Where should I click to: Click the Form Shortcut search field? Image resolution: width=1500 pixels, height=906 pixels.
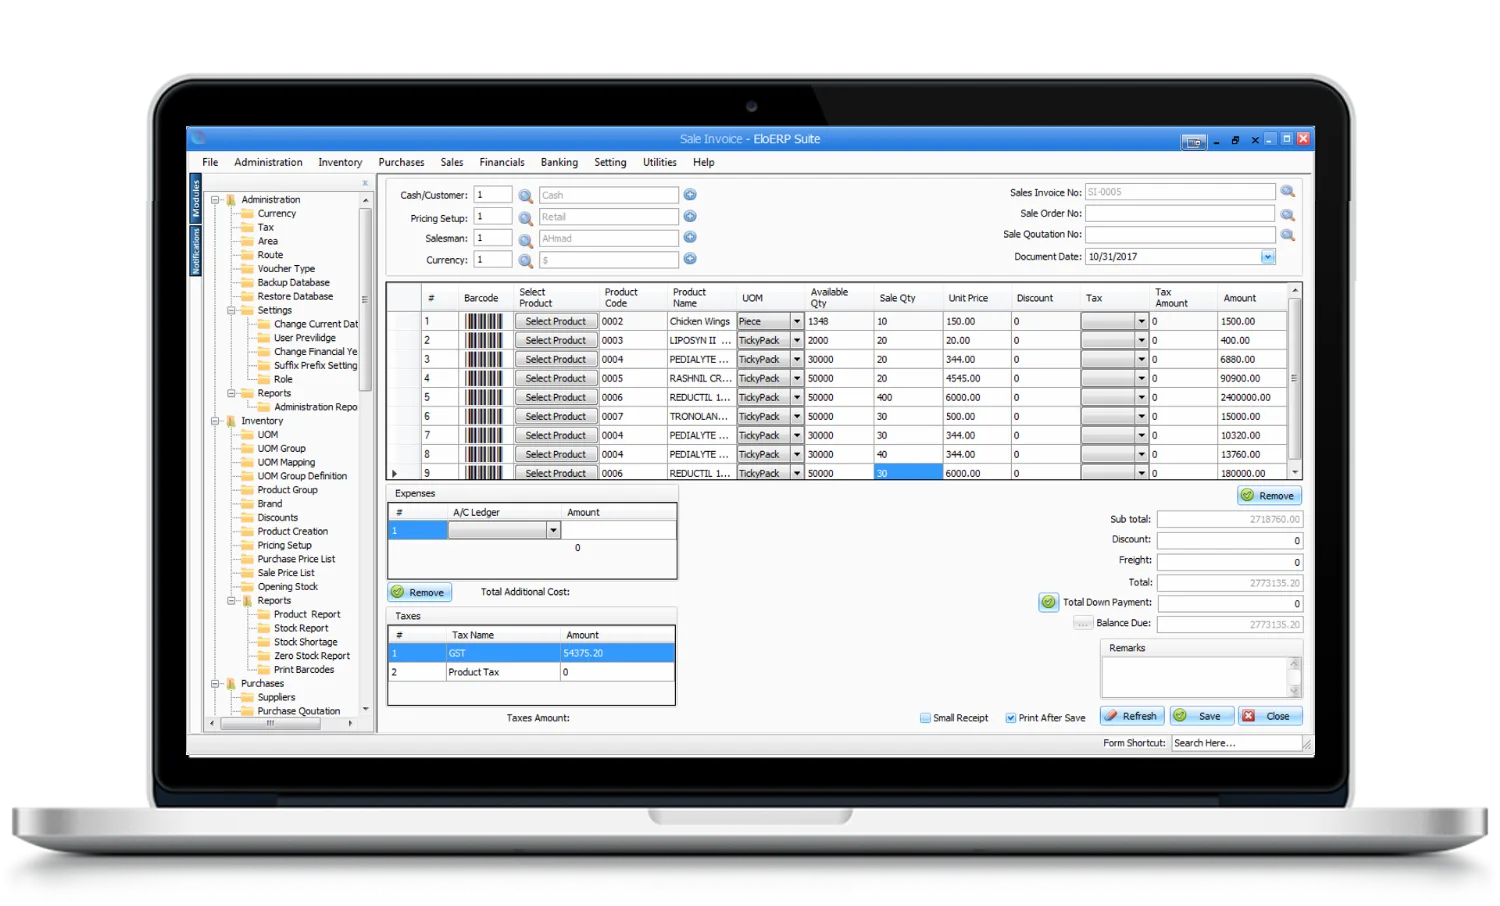coord(1235,743)
